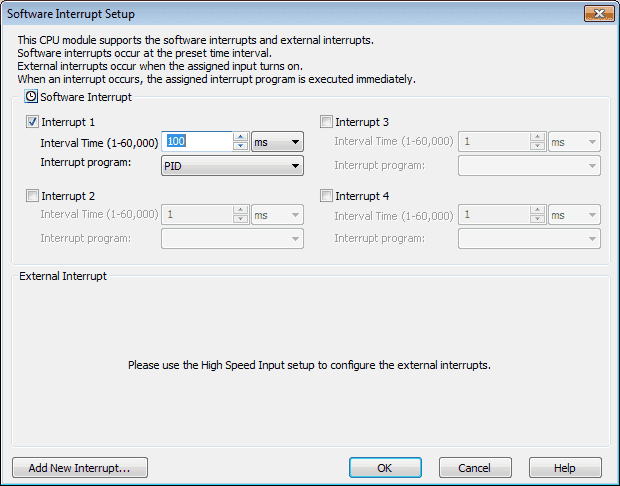Screen dimensions: 620x486
Task: Click the Software Interrupt clock icon
Action: point(31,96)
